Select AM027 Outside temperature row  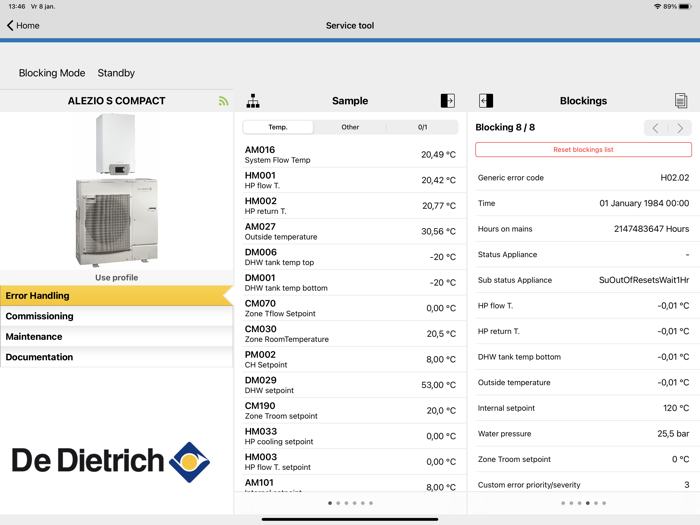click(350, 231)
